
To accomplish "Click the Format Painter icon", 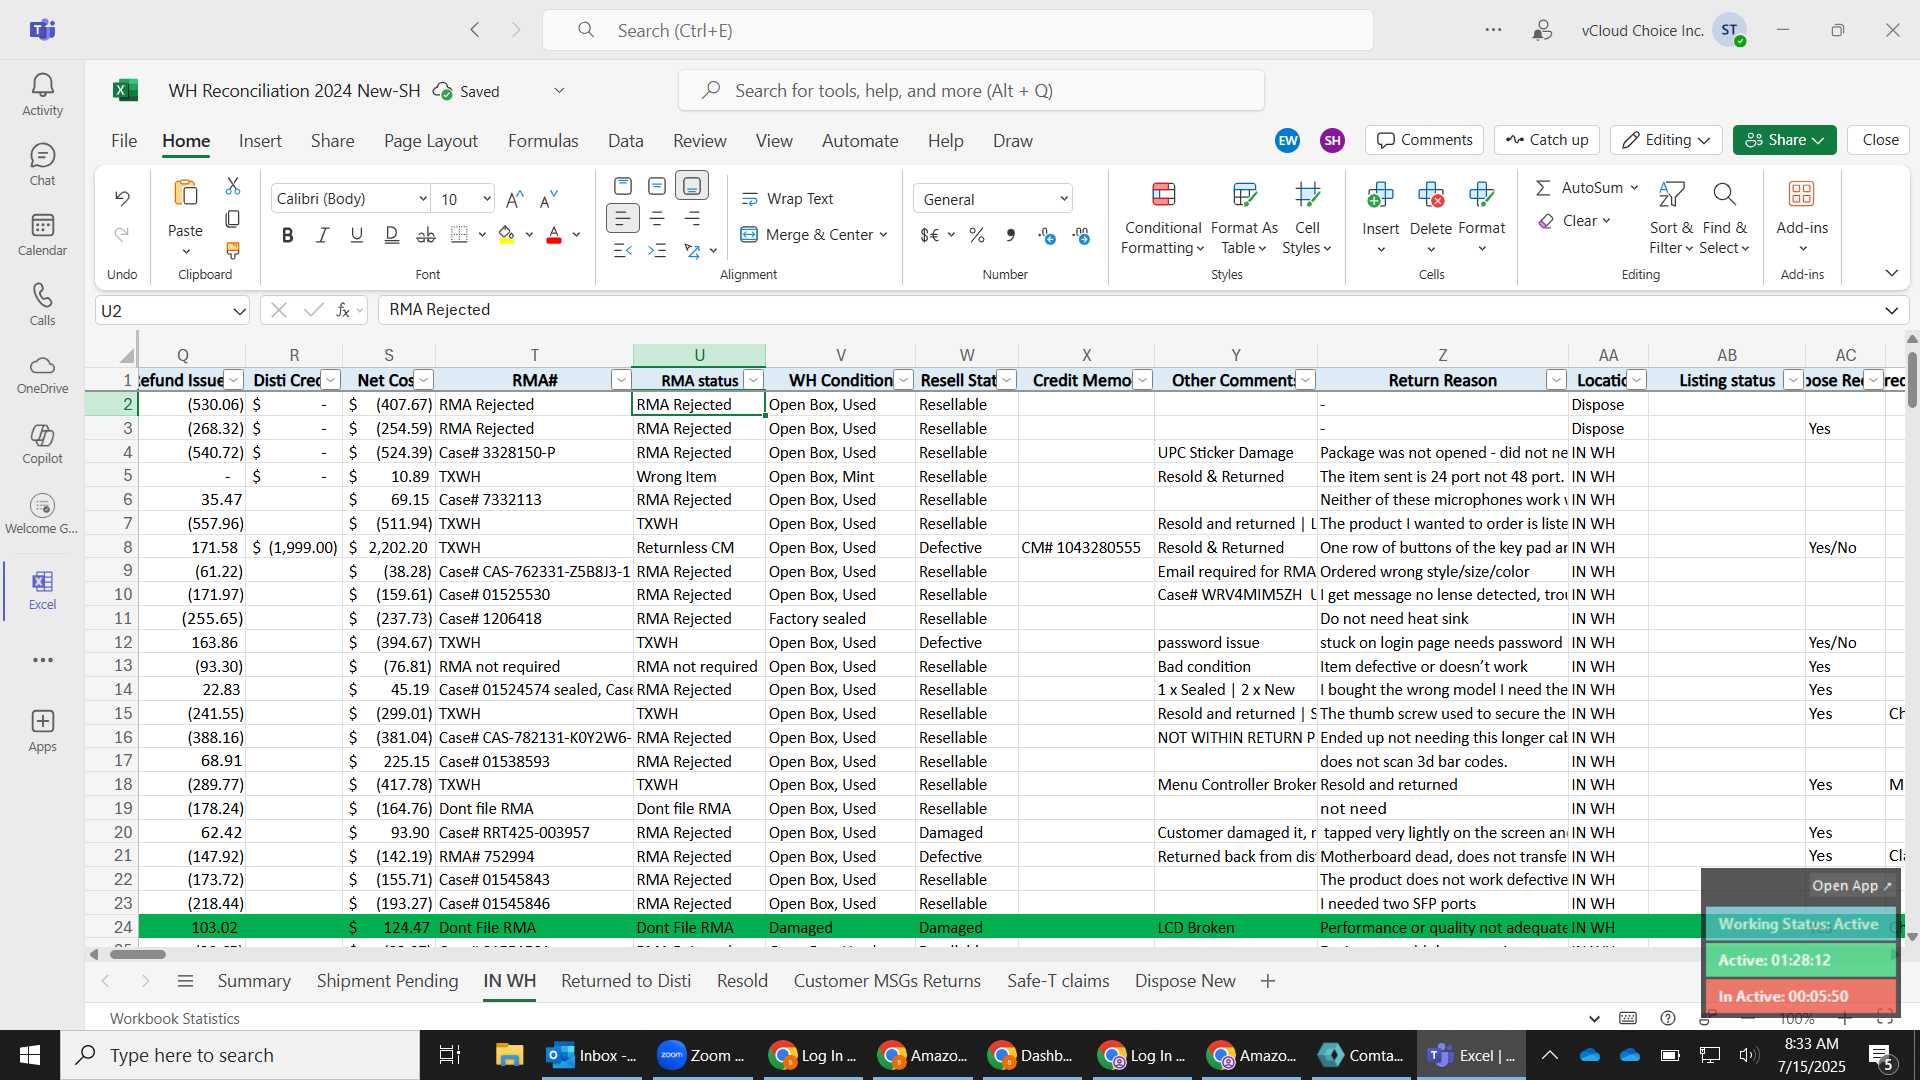I will tap(233, 250).
